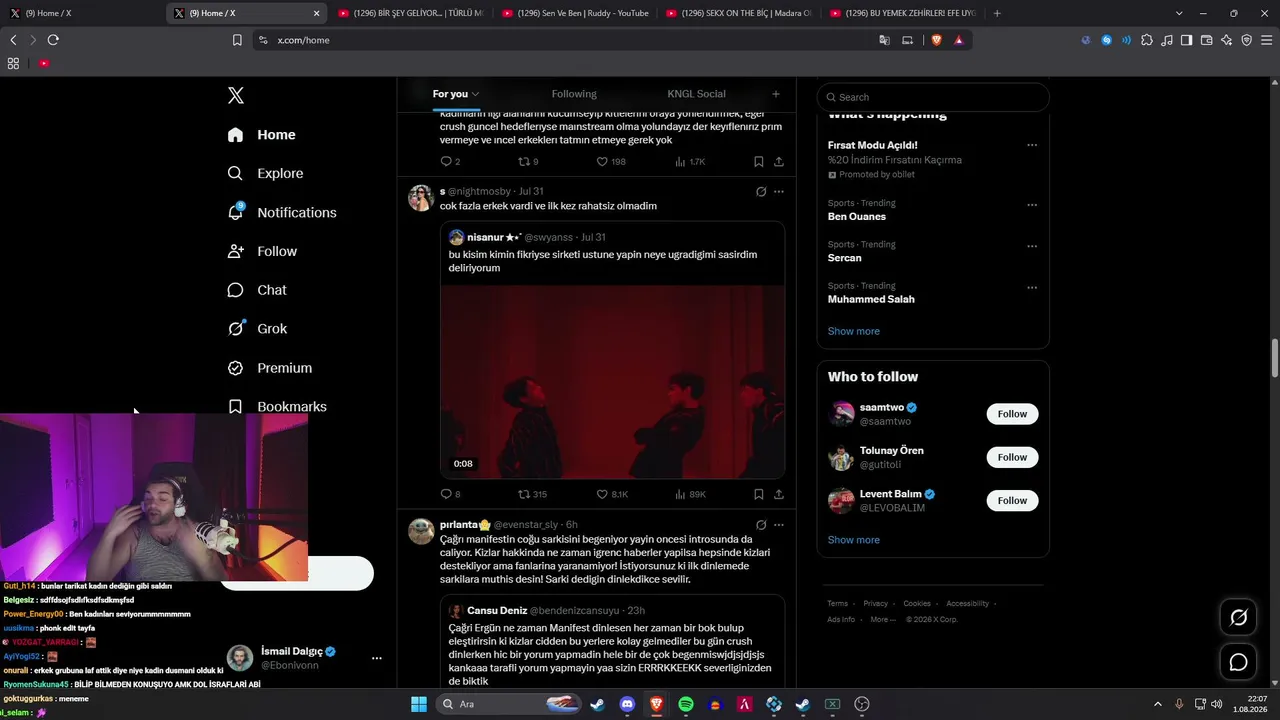Follow Levent Balım
This screenshot has width=1280, height=720.
(x=1012, y=500)
